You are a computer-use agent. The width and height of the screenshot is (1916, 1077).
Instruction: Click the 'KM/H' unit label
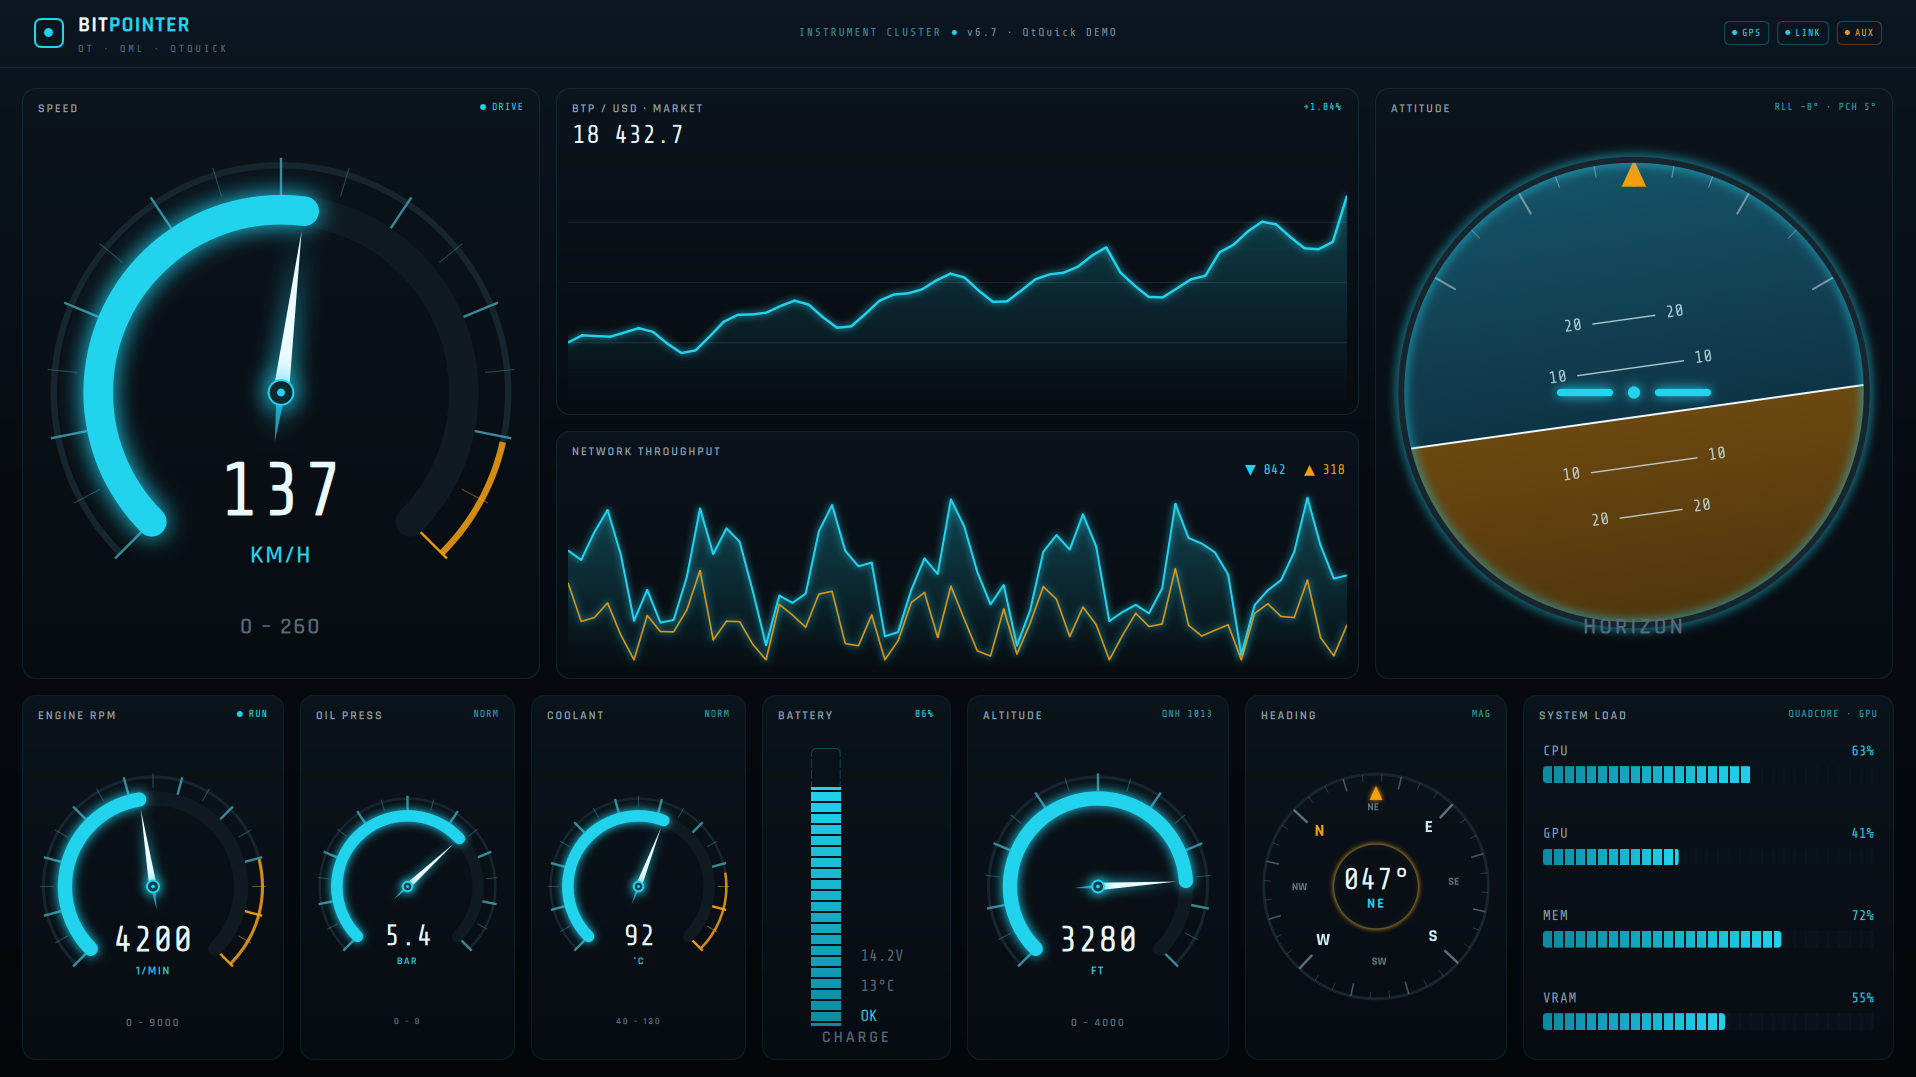coord(280,555)
